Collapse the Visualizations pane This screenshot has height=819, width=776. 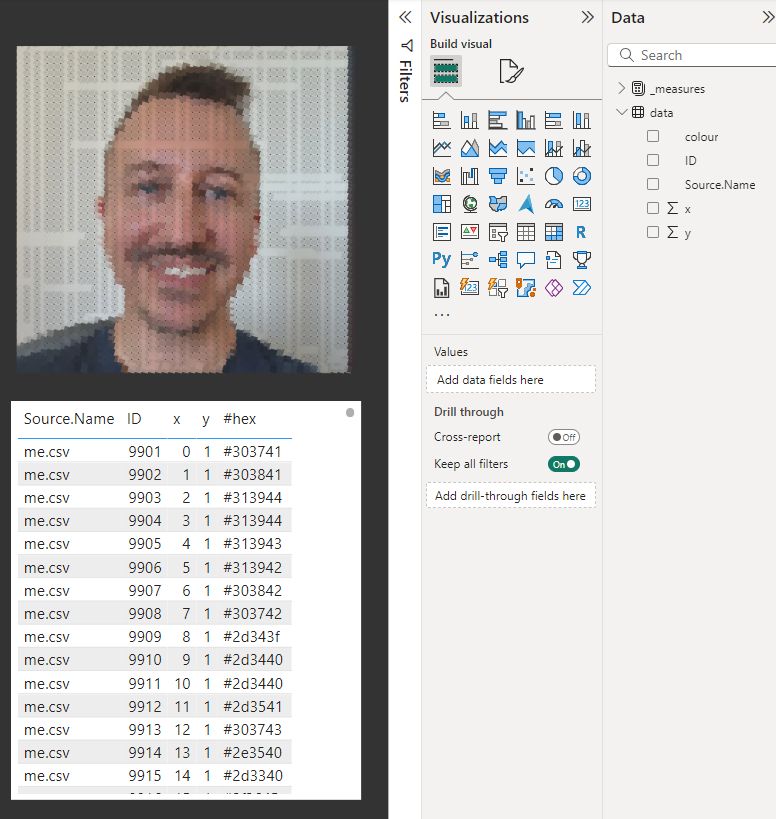pyautogui.click(x=587, y=17)
